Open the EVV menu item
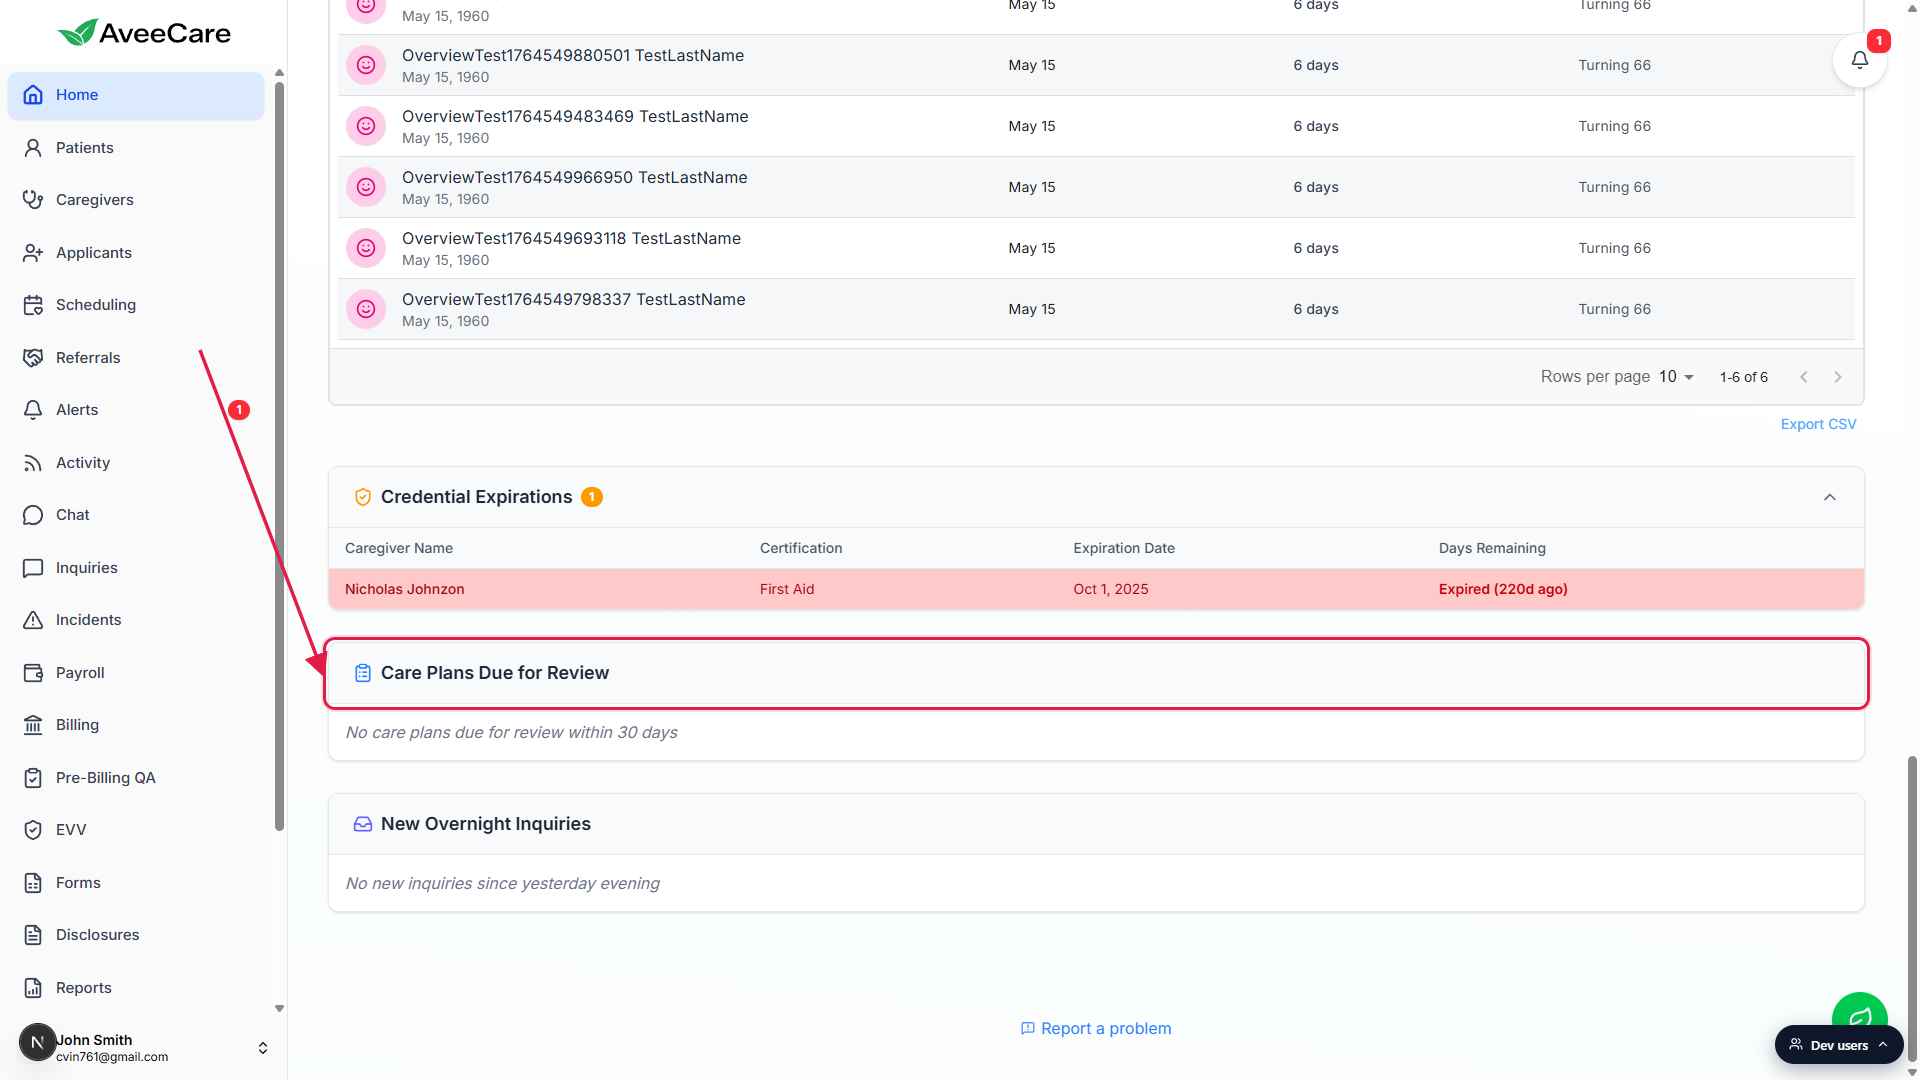Image resolution: width=1920 pixels, height=1080 pixels. click(136, 830)
